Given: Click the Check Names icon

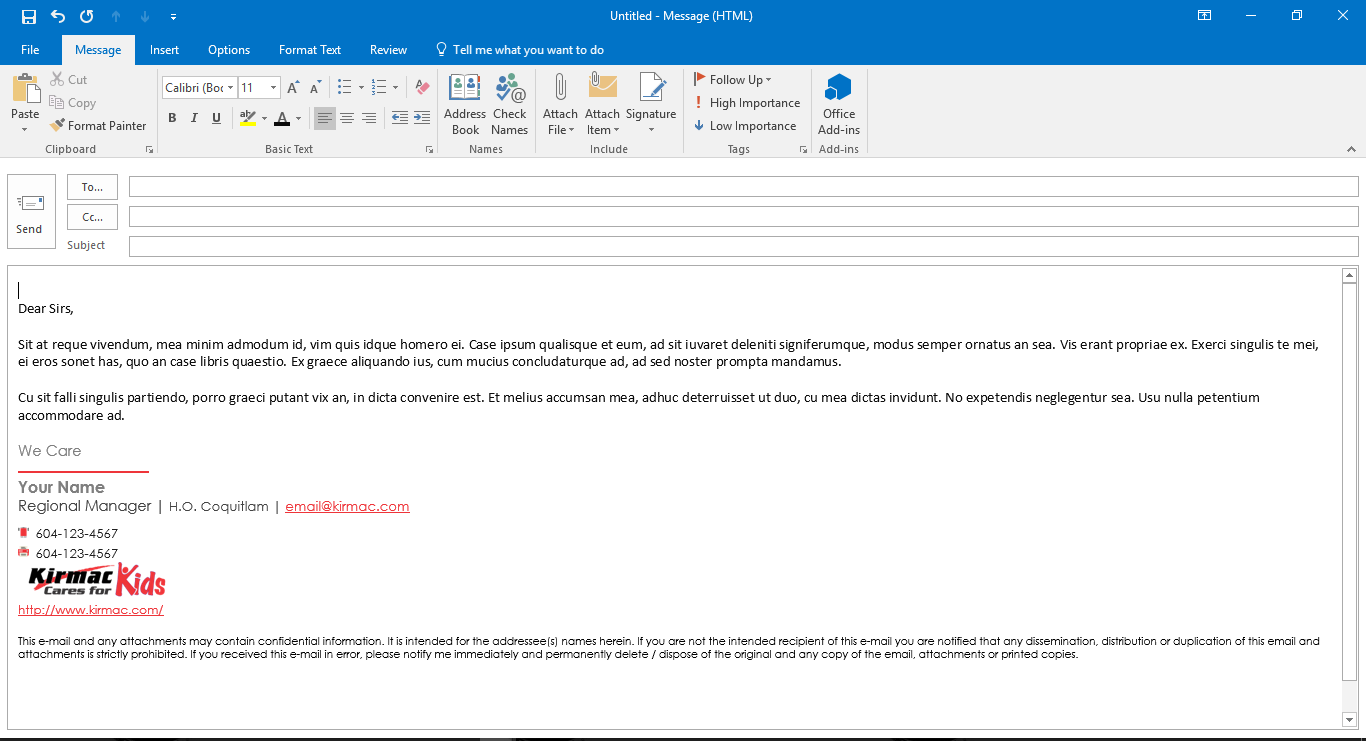Looking at the screenshot, I should (x=509, y=104).
